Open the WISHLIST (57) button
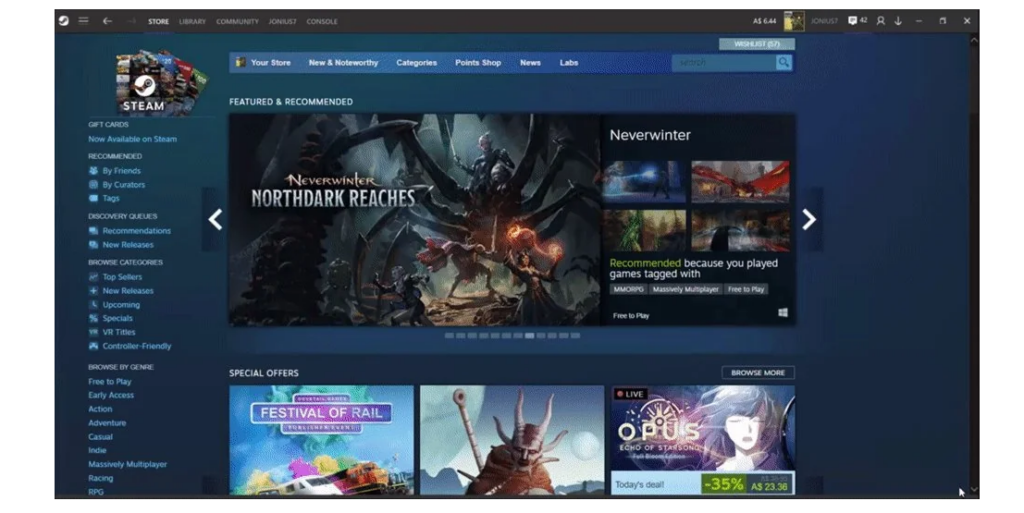Viewport: 1024px width, 513px height. pos(757,44)
